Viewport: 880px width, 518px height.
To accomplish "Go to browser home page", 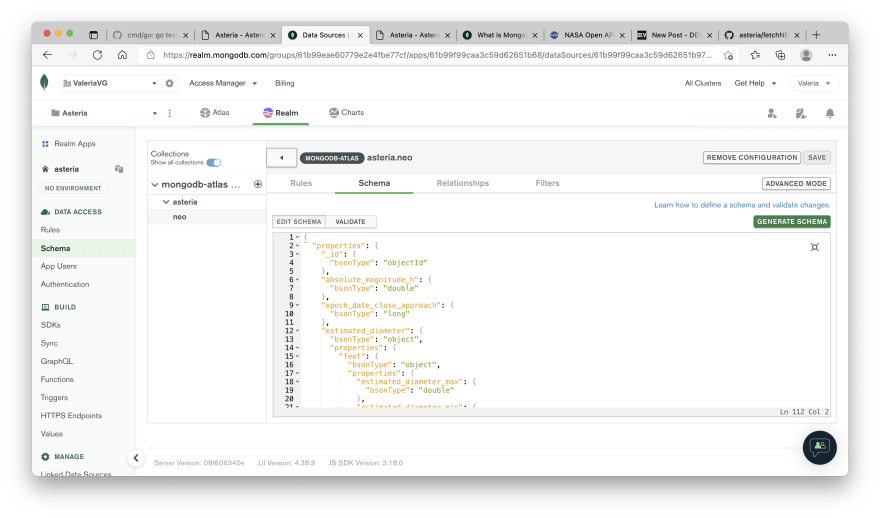I will point(122,54).
